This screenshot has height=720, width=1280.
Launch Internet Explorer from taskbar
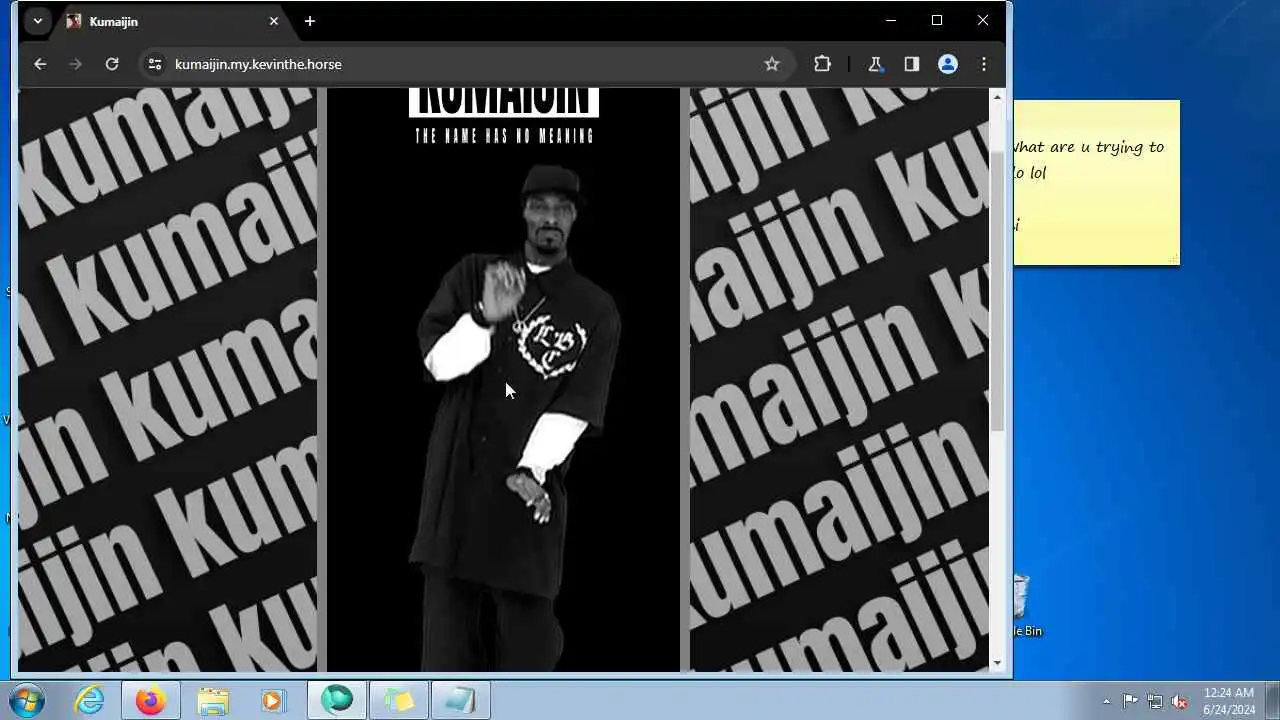[x=90, y=701]
